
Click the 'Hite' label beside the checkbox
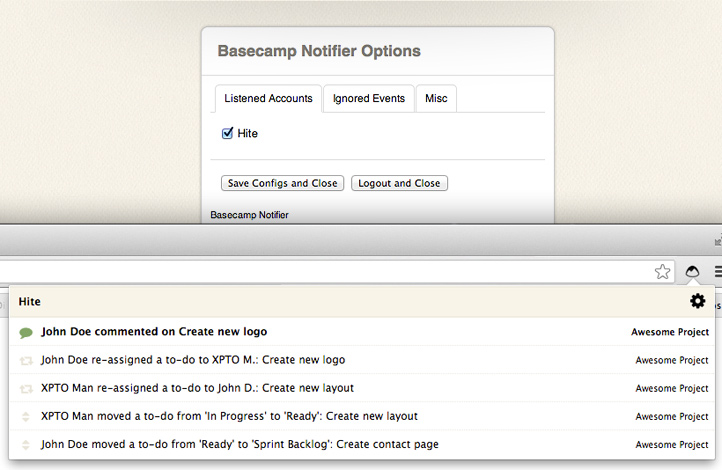click(x=247, y=133)
